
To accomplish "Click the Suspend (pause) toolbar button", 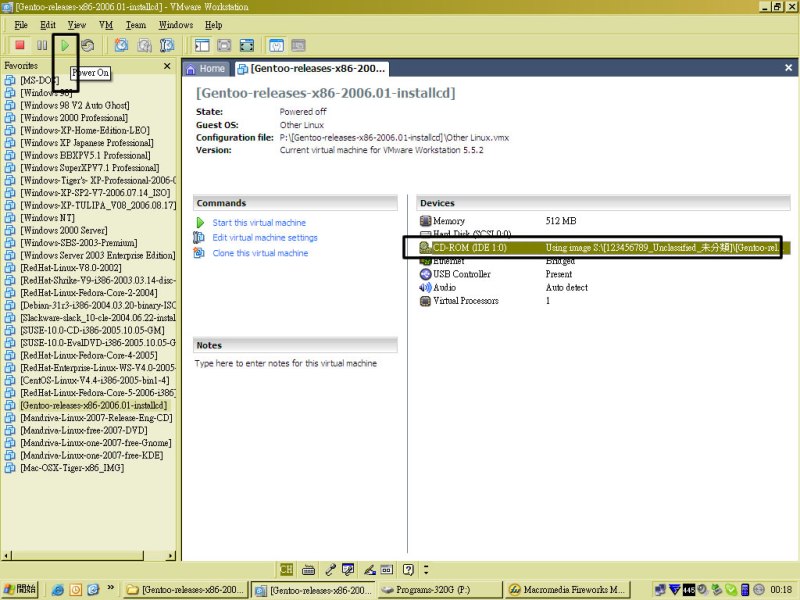I will tap(42, 45).
